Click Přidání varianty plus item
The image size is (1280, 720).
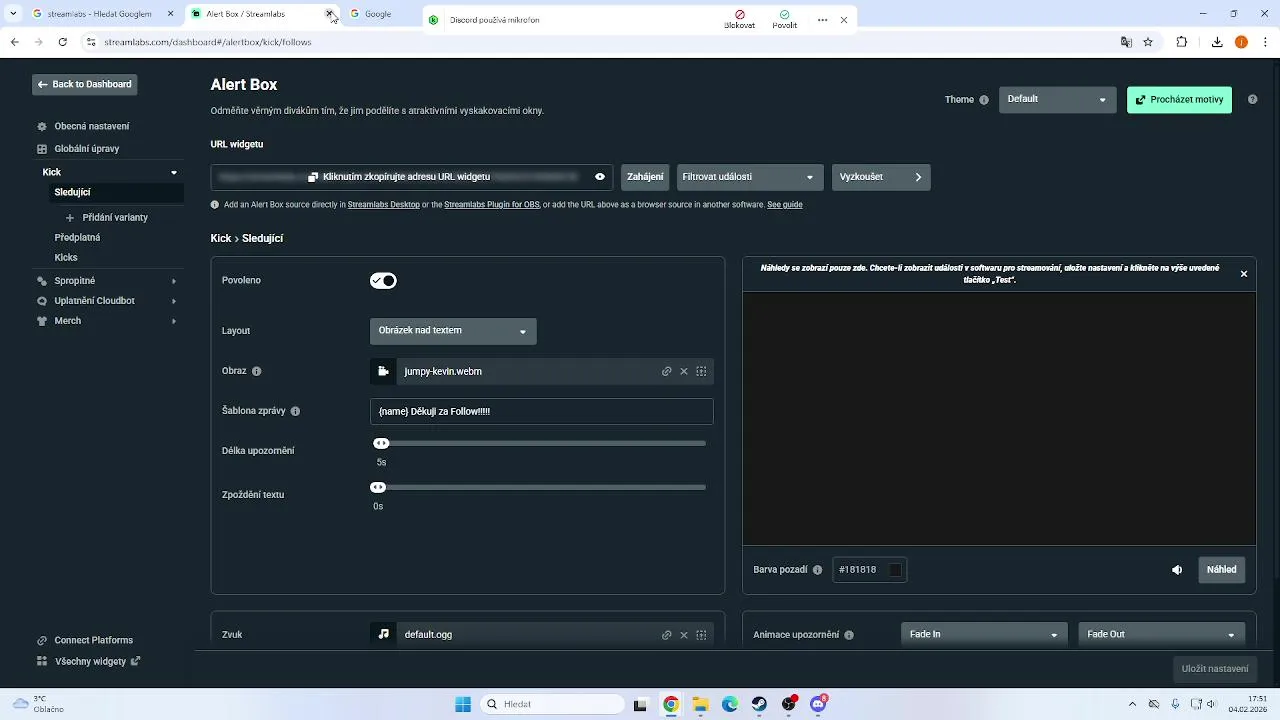point(107,218)
